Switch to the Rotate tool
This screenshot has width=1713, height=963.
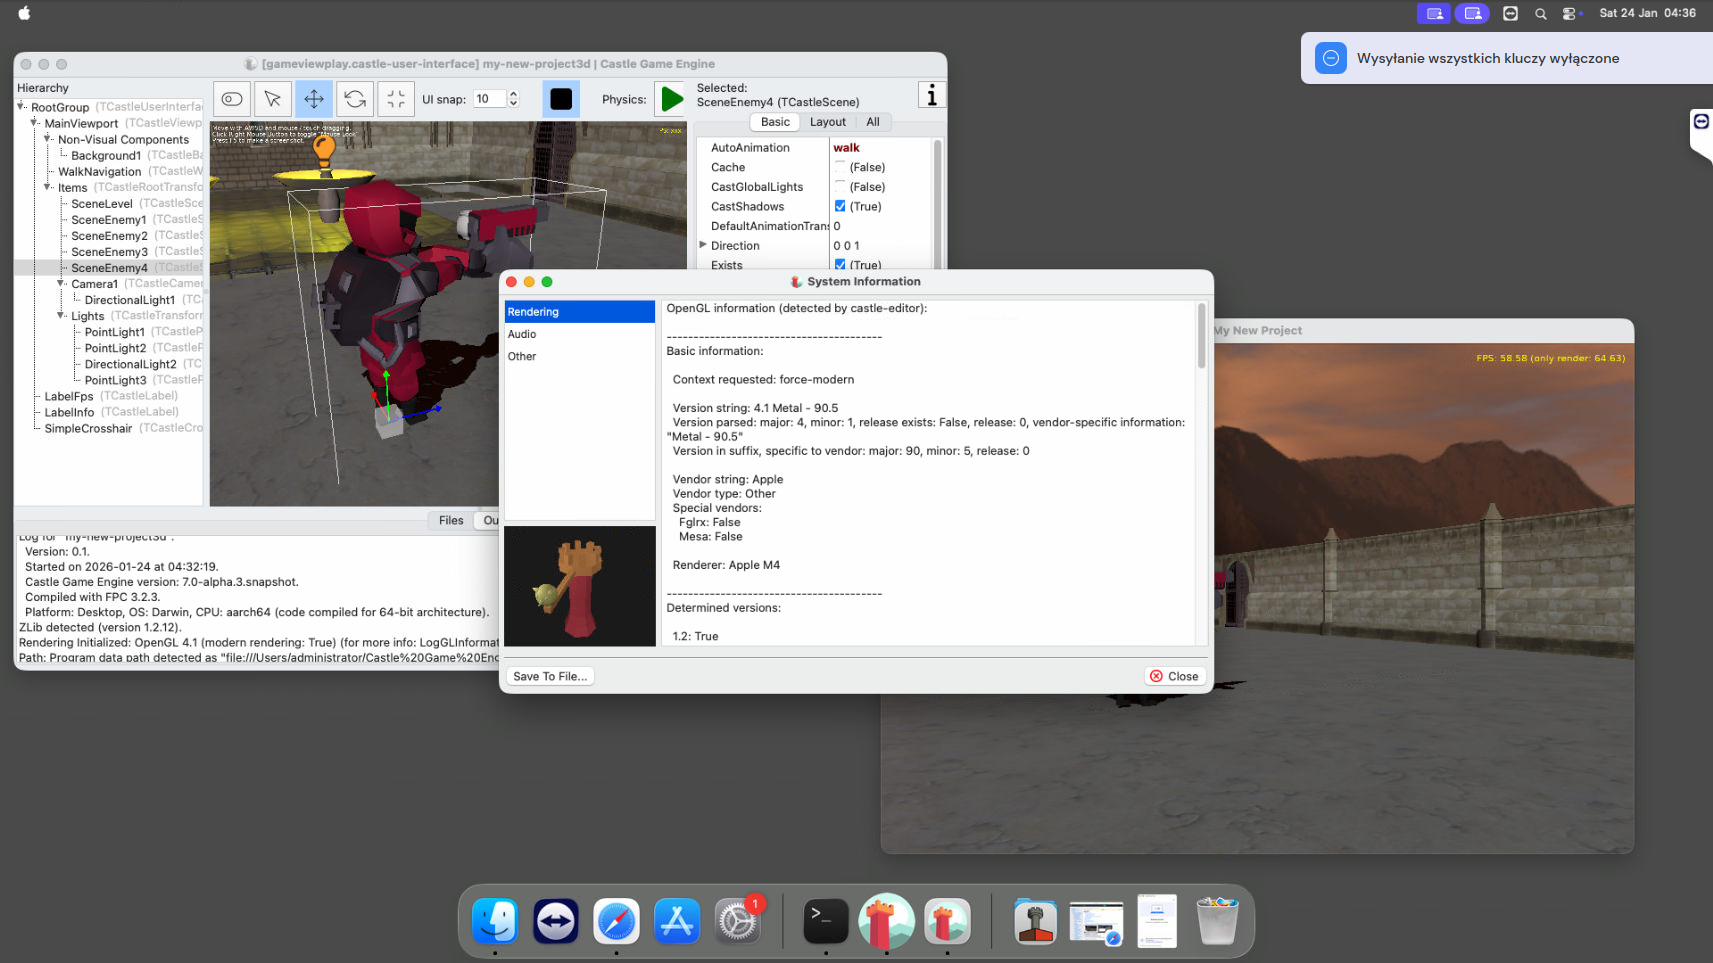point(355,99)
